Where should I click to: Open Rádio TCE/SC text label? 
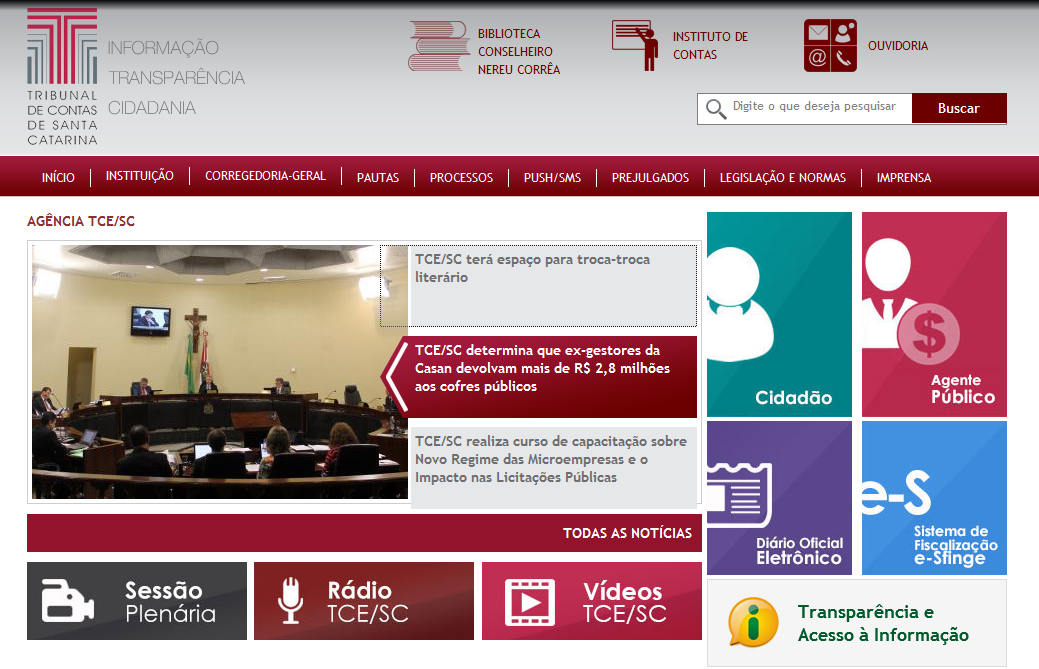(x=368, y=601)
